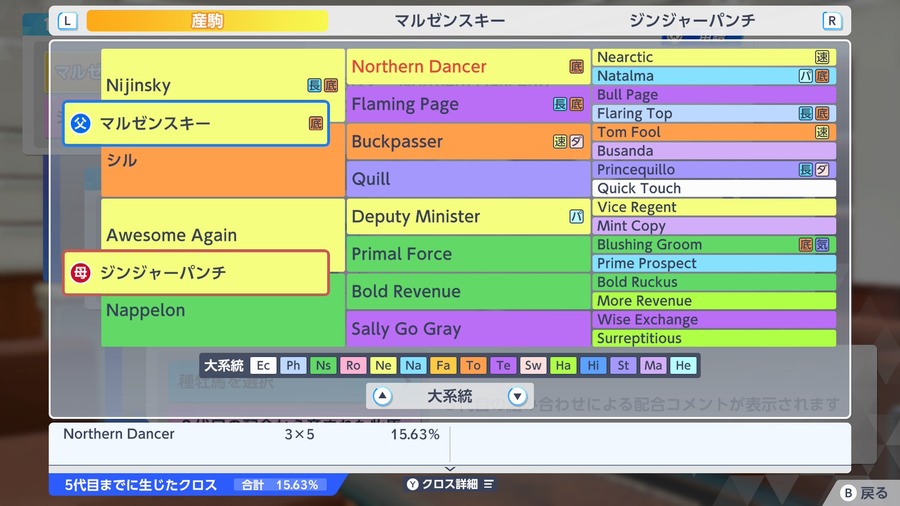Select Awesome Again in the pedigree
The height and width of the screenshot is (506, 900).
click(x=223, y=225)
